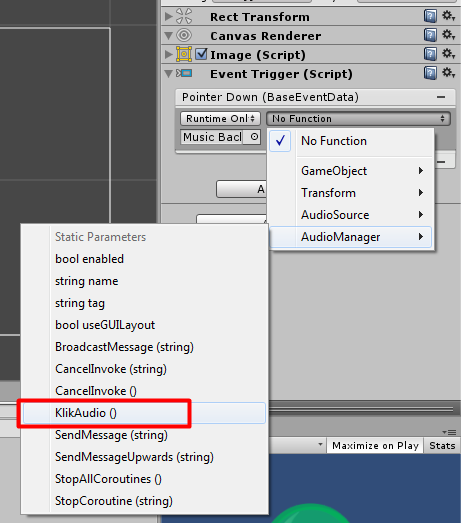Select bool enabled entry
This screenshot has height=523, width=461.
click(x=144, y=259)
